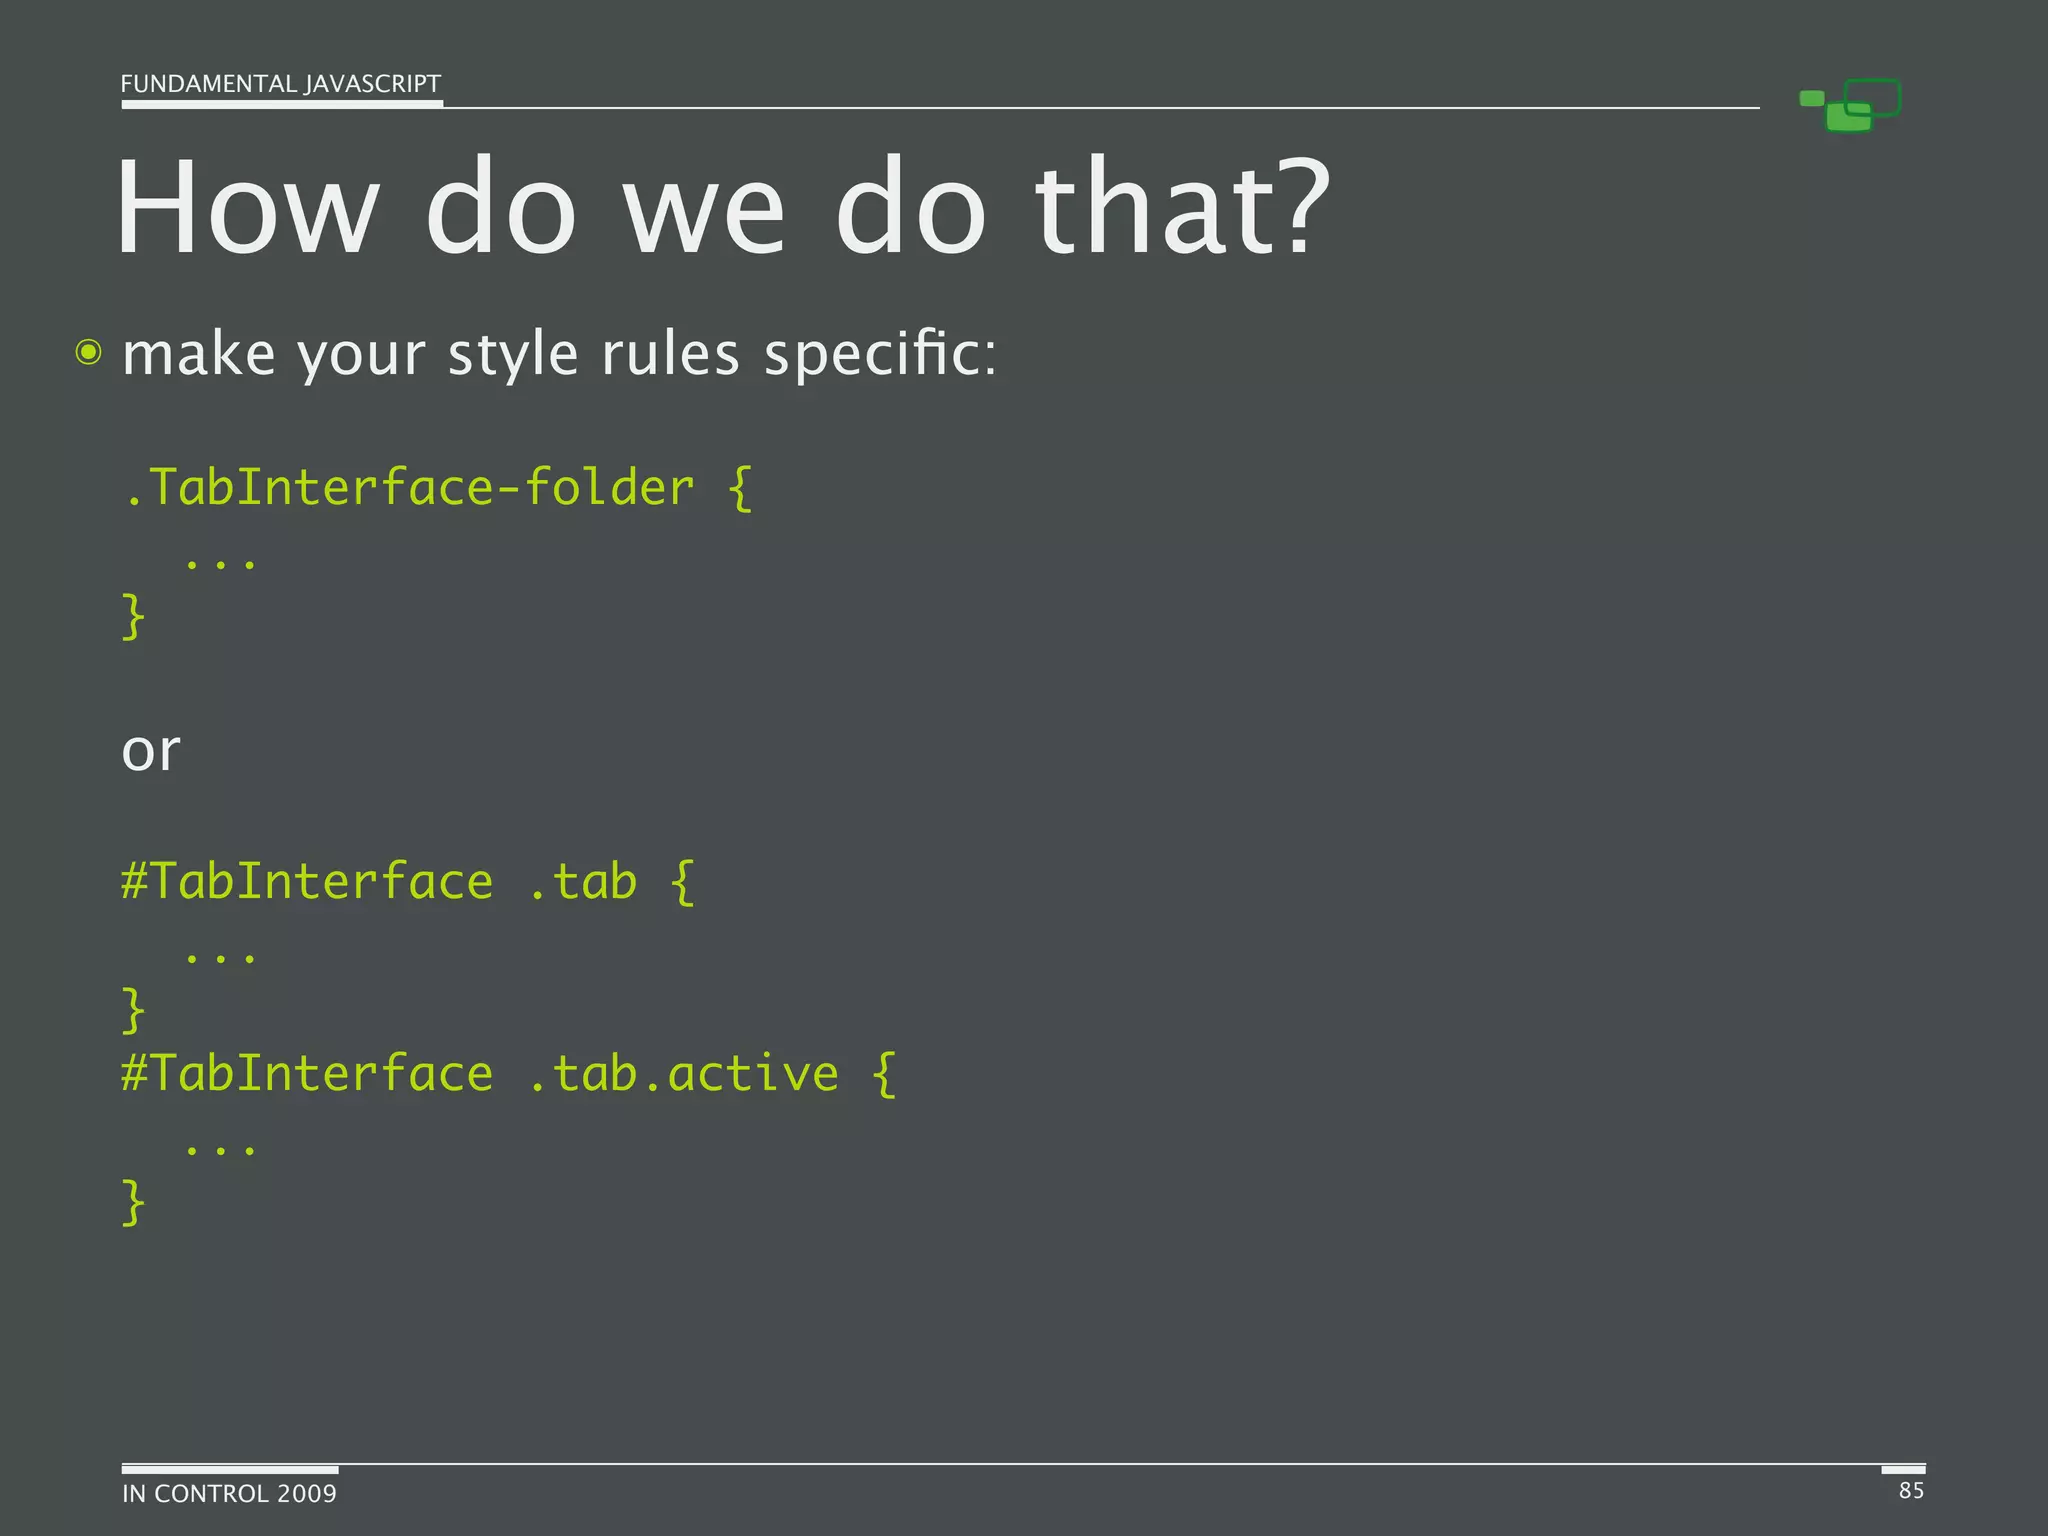The width and height of the screenshot is (2048, 1536).
Task: Select 'make your style rules specific:' text
Action: coord(559,355)
